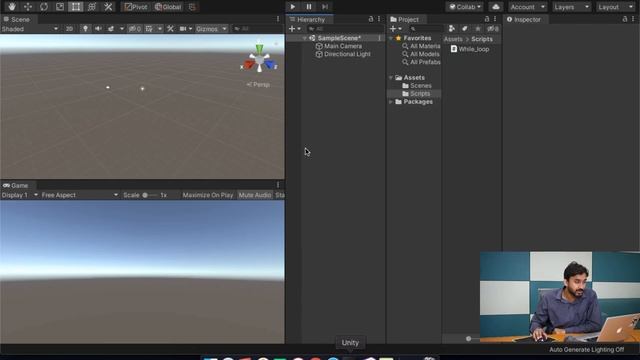Open Hierarchy create plus menu

[x=294, y=29]
